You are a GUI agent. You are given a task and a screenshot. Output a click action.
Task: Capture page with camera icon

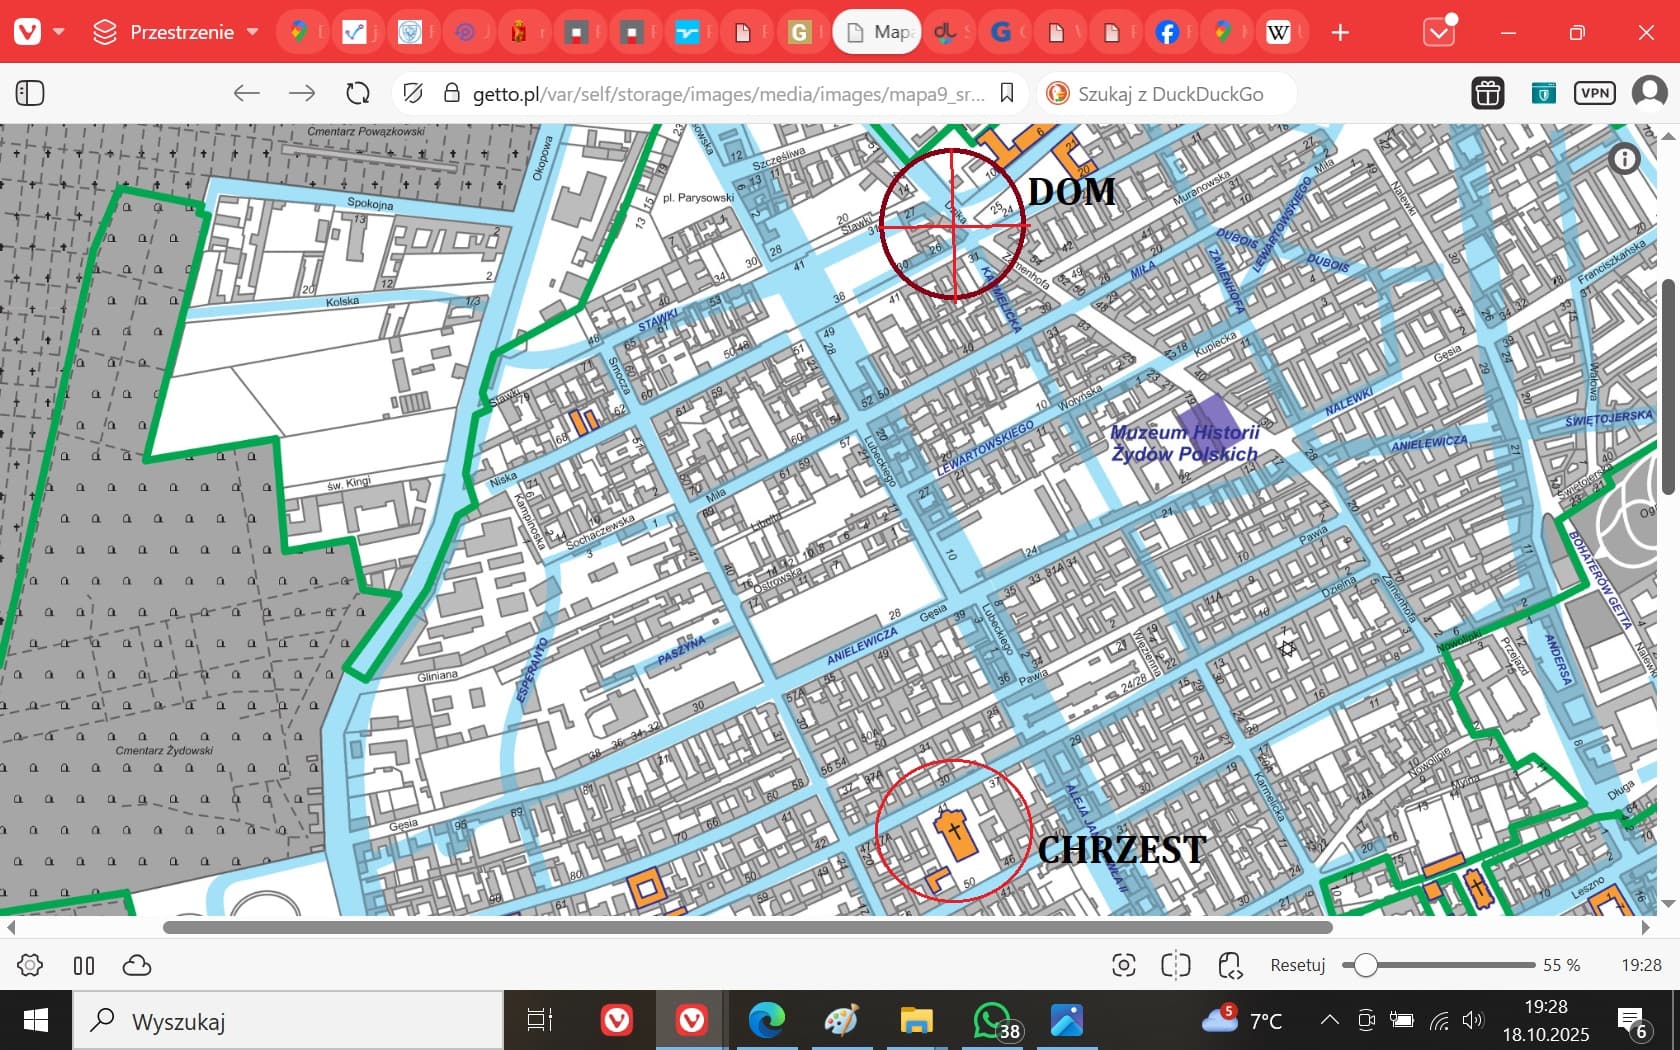click(1123, 965)
